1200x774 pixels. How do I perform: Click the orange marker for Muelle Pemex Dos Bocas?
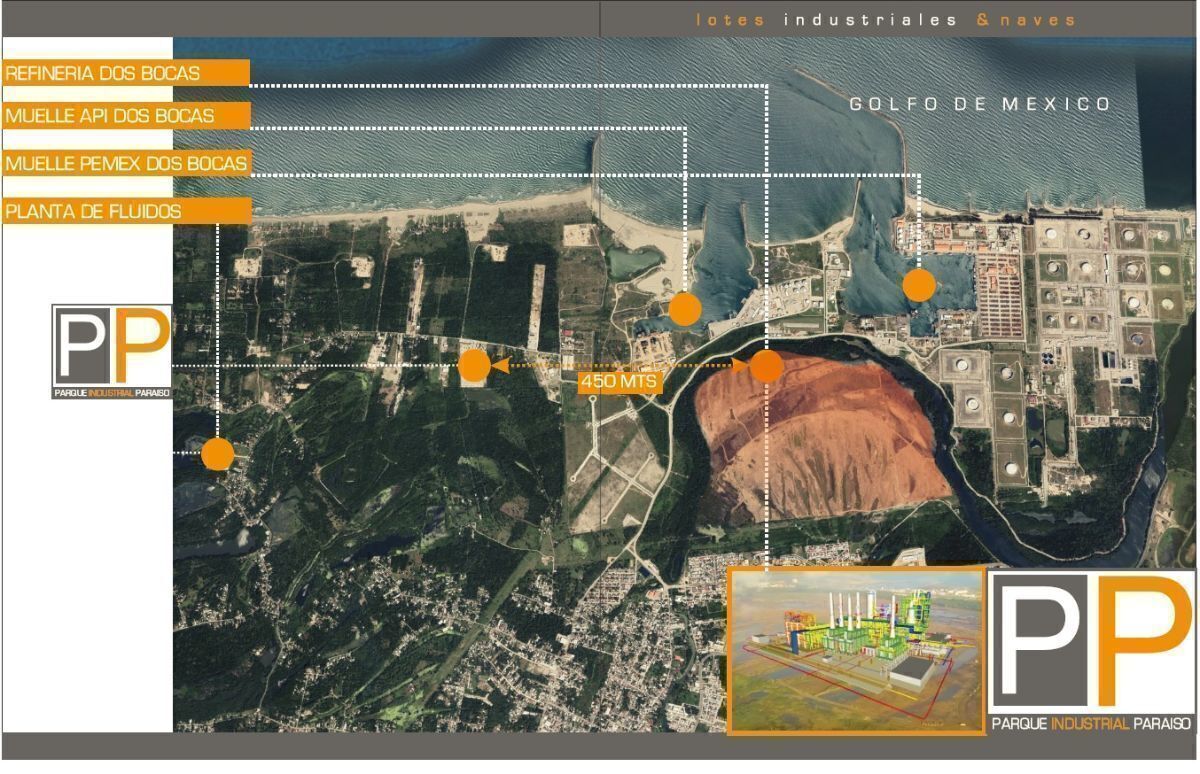point(918,285)
